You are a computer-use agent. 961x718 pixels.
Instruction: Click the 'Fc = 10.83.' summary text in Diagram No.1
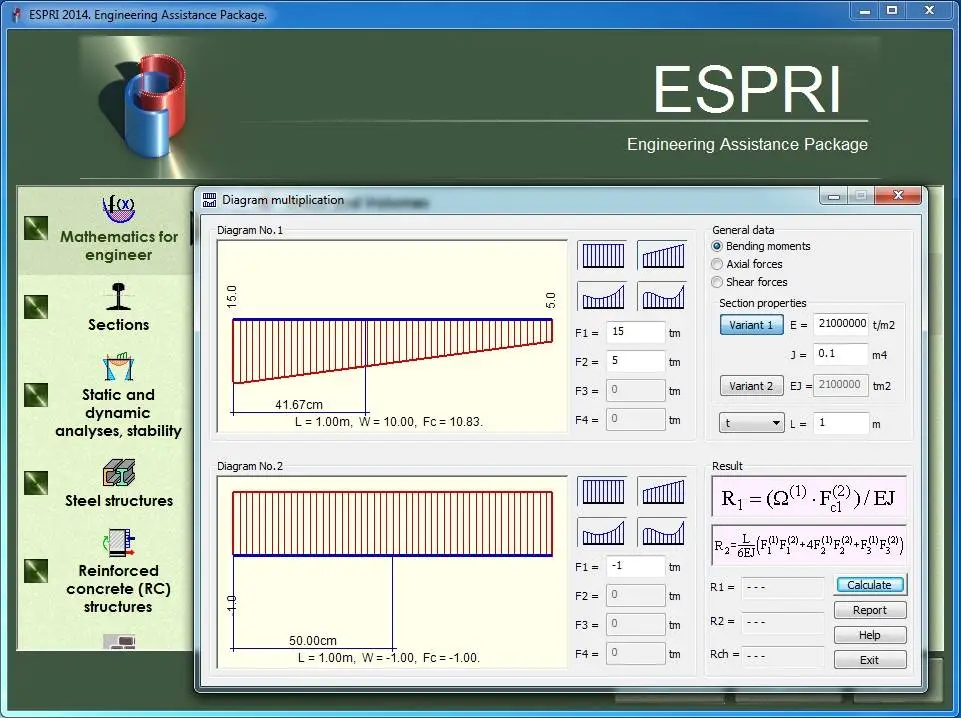453,421
